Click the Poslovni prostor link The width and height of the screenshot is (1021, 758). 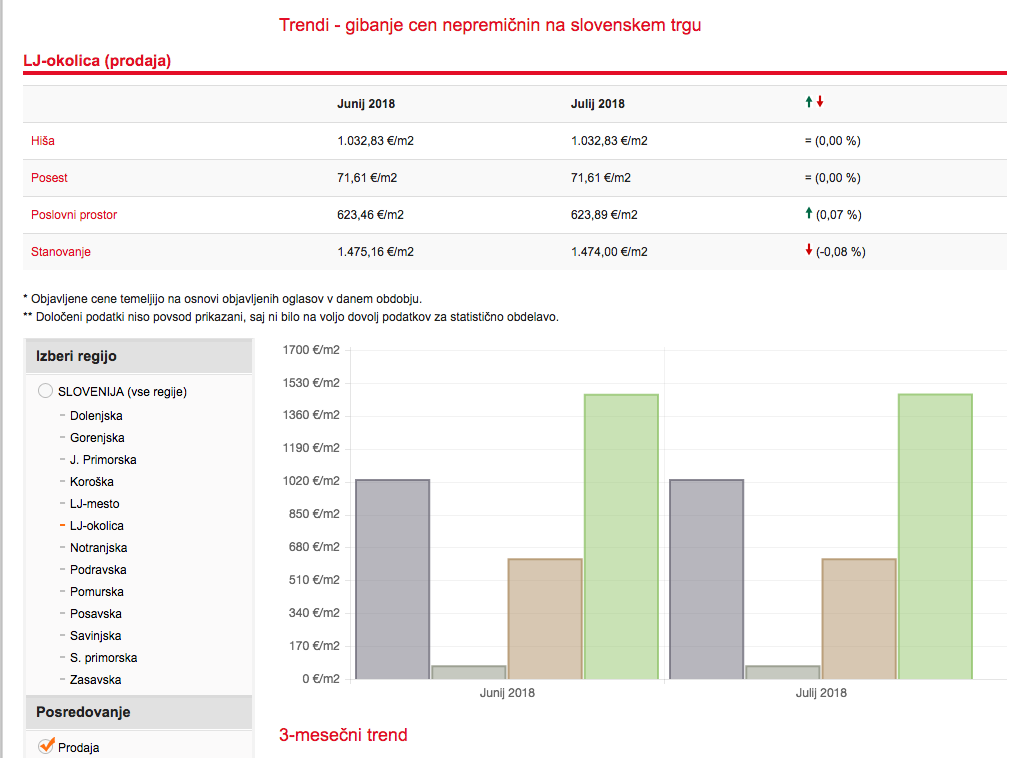pos(74,215)
